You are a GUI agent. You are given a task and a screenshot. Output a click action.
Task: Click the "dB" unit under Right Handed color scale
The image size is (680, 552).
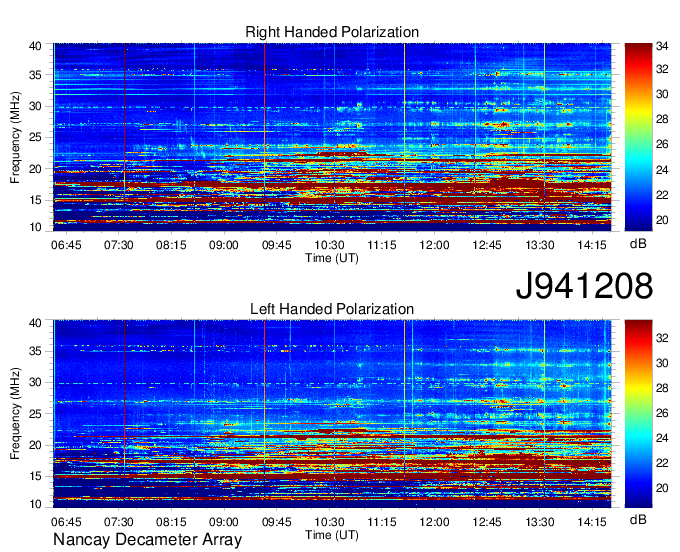pyautogui.click(x=638, y=244)
